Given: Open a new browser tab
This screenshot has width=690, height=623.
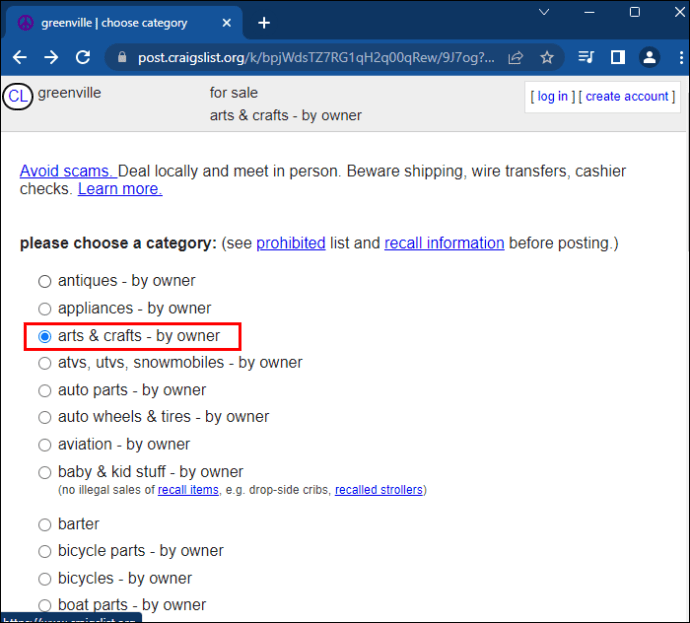Looking at the screenshot, I should pos(264,23).
